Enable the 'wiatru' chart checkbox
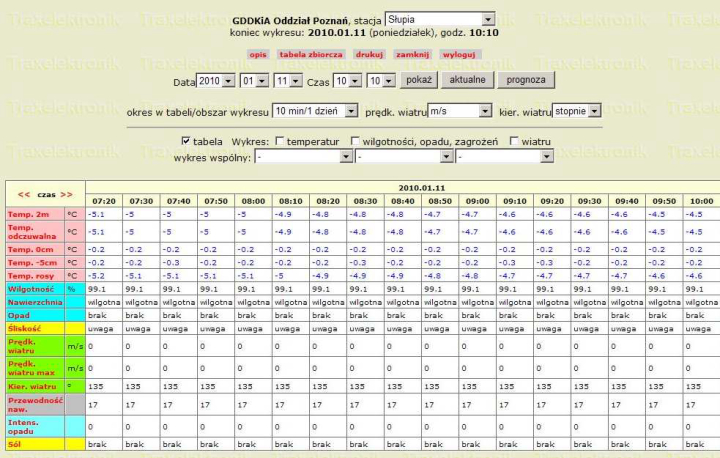This screenshot has width=720, height=458. tap(514, 141)
